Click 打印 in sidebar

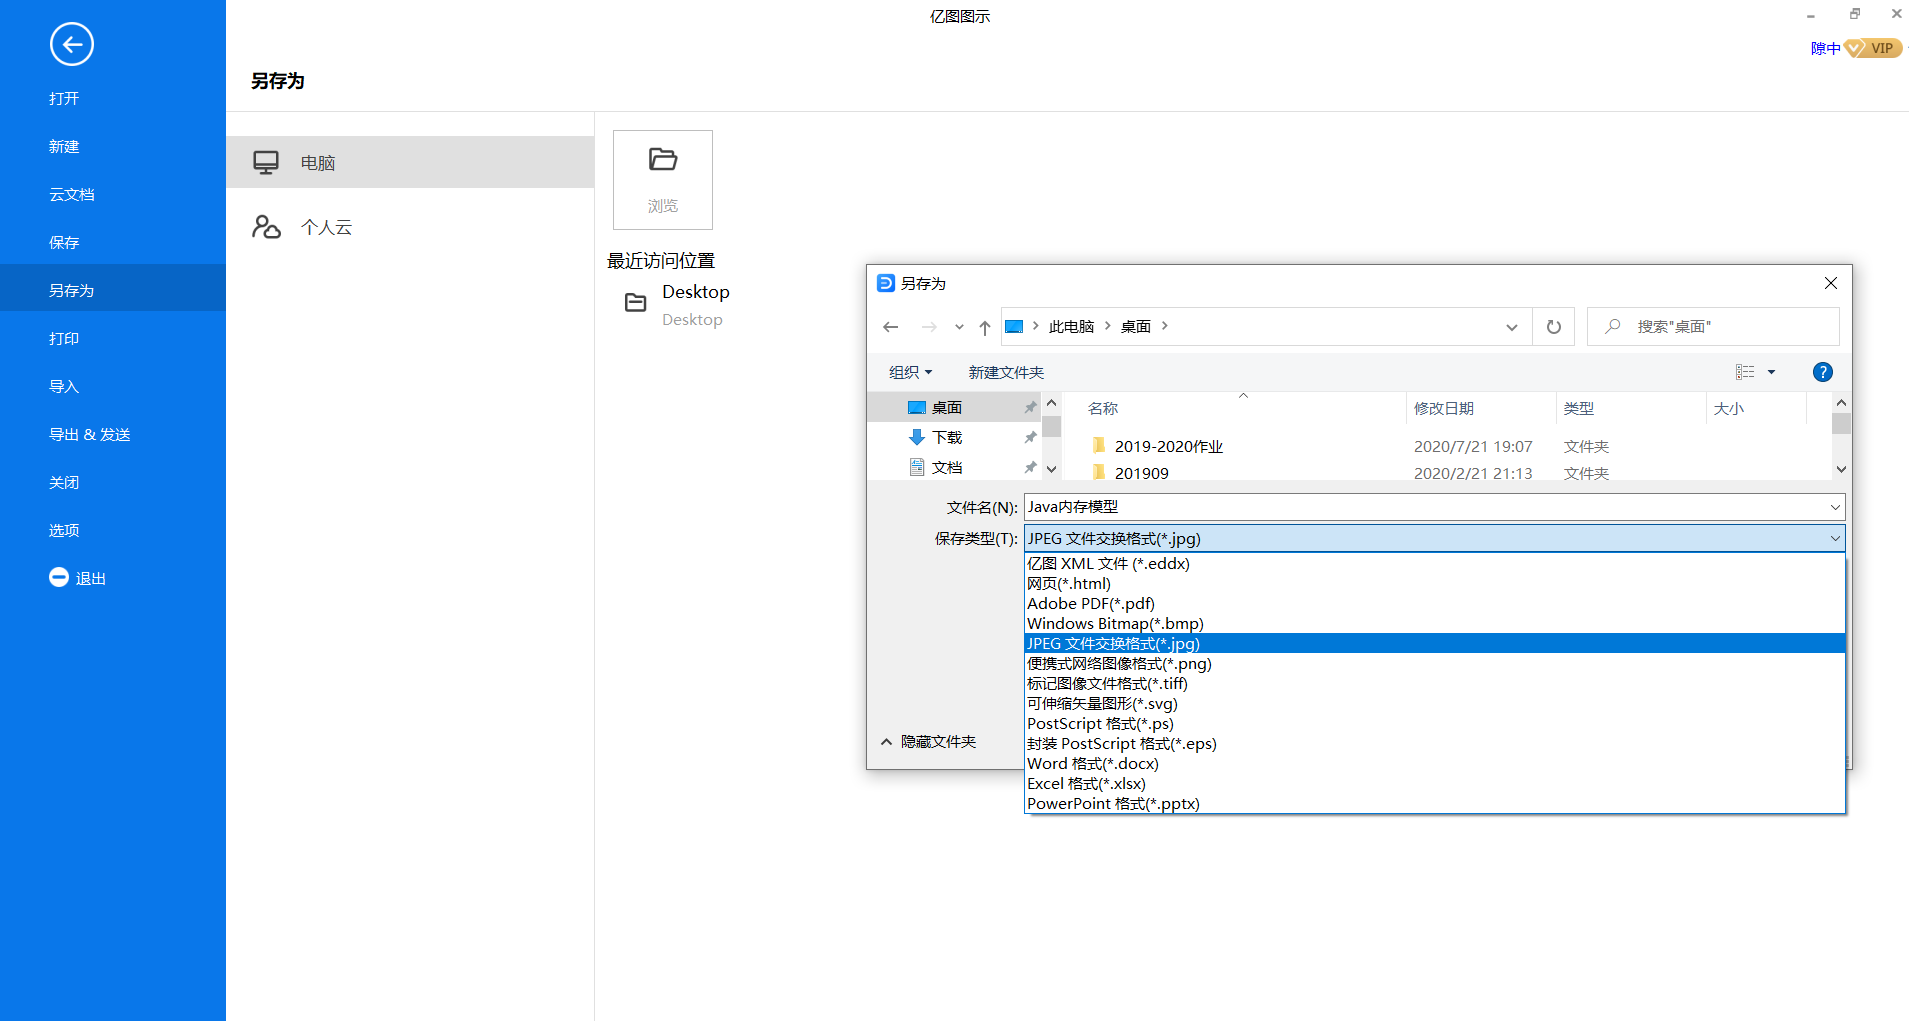pyautogui.click(x=113, y=338)
